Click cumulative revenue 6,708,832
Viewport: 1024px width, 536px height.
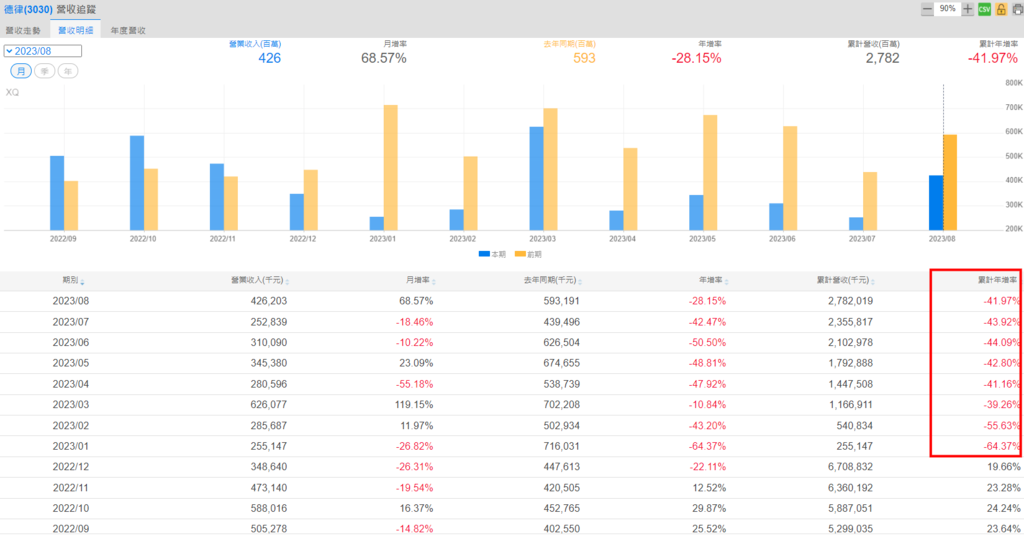tap(850, 467)
